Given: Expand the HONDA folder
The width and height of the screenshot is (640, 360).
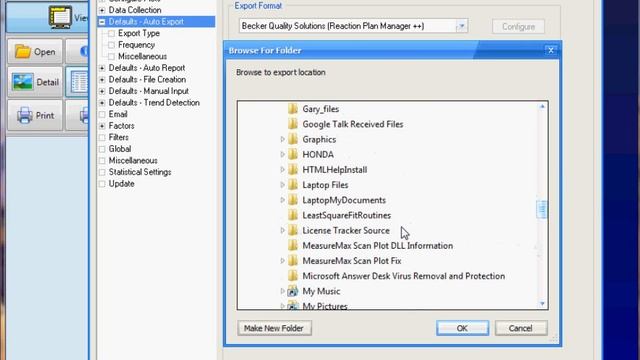Looking at the screenshot, I should tap(282, 154).
